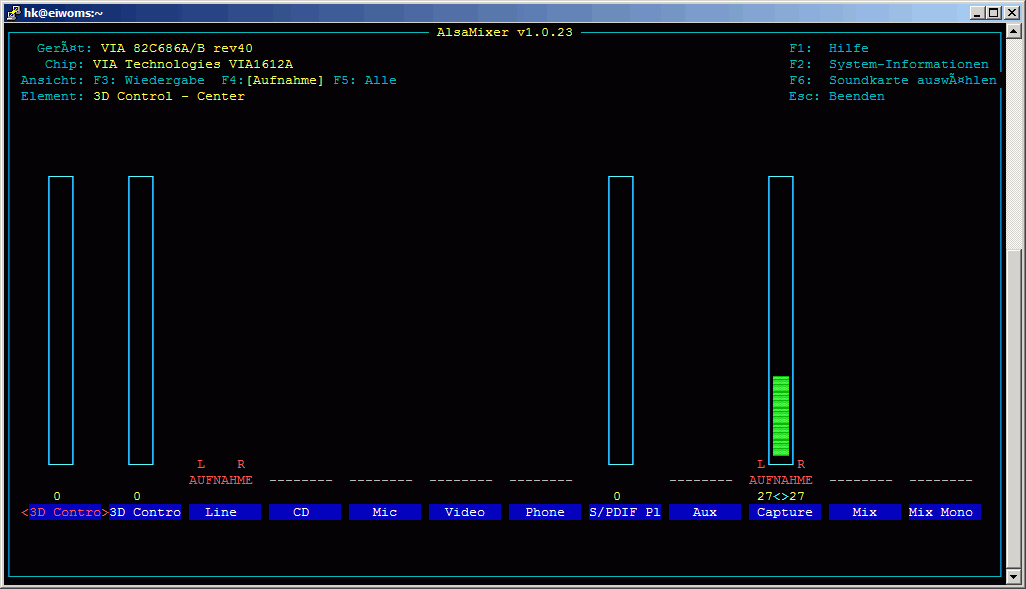Toggle Capture AUFNAHME record indicator
This screenshot has width=1026, height=589.
click(781, 480)
